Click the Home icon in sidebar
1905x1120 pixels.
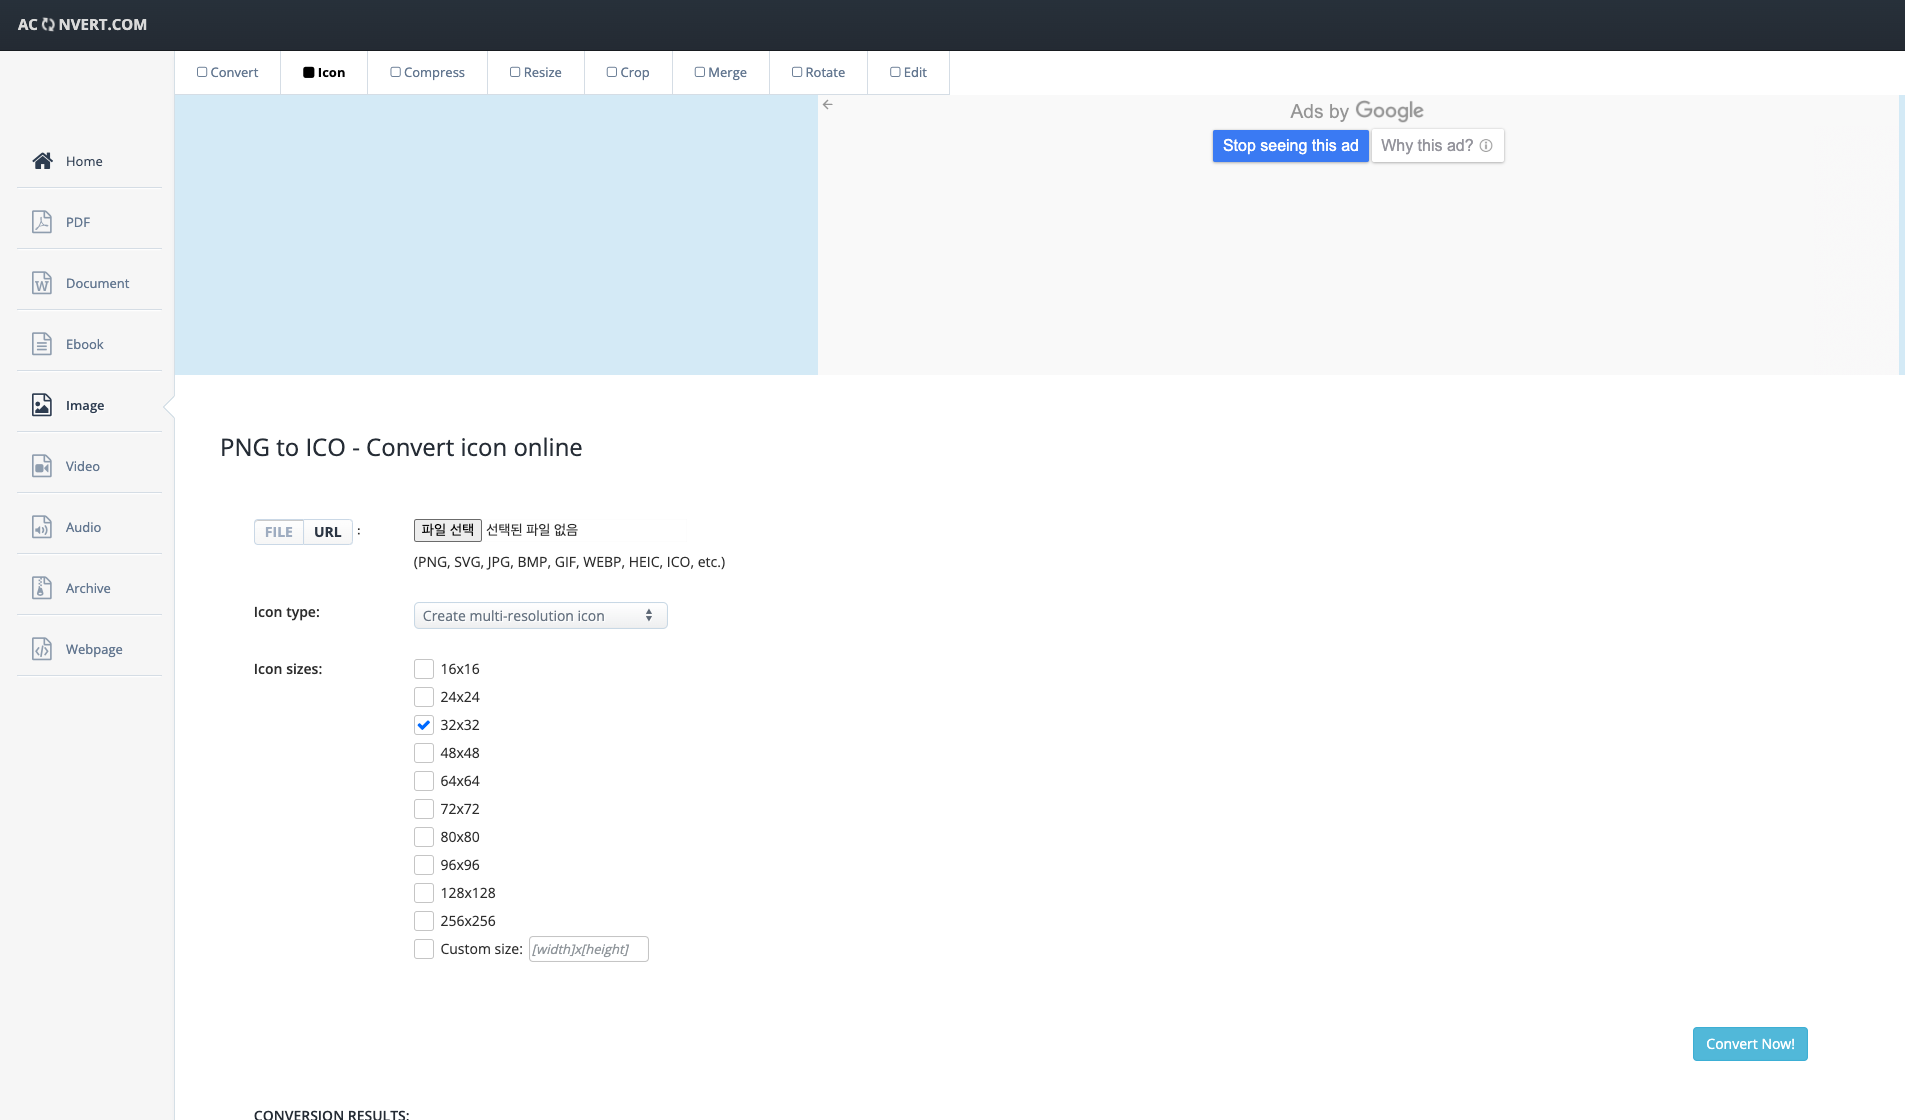click(42, 161)
